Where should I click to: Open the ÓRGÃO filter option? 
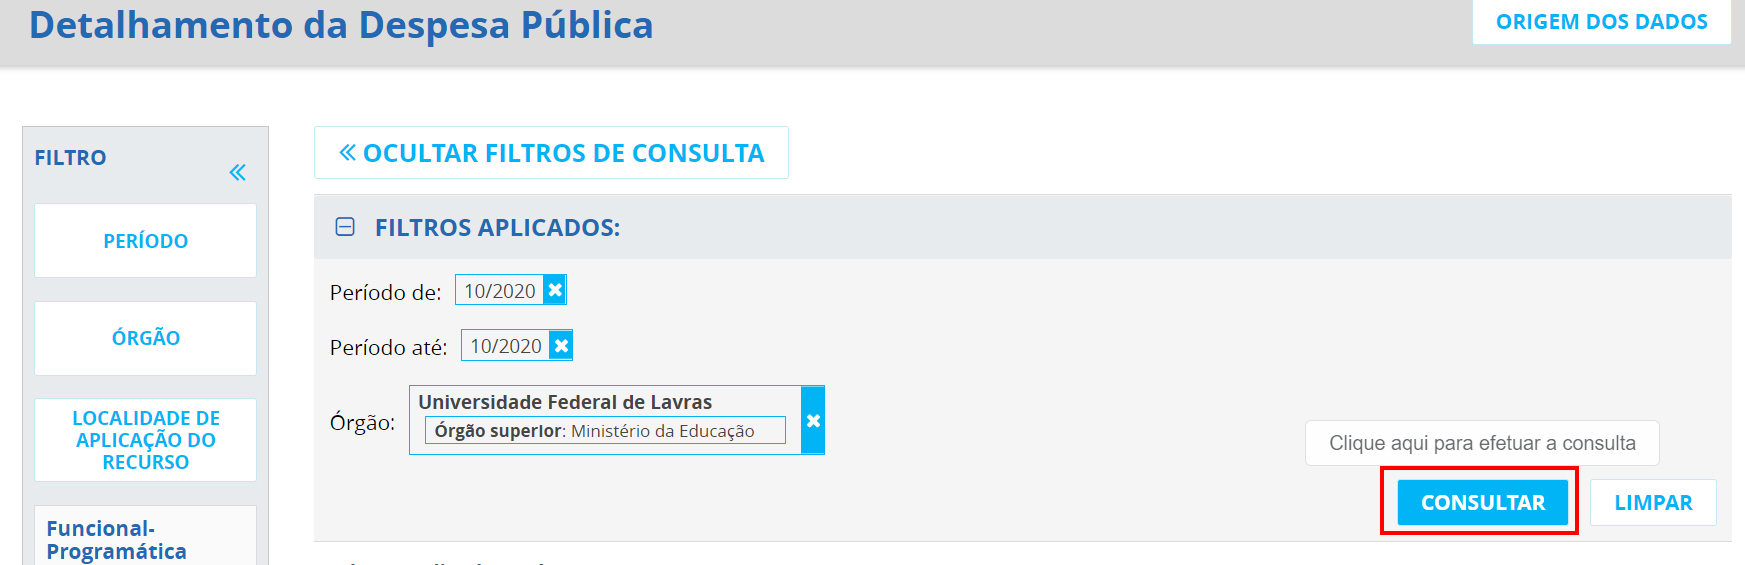click(146, 338)
